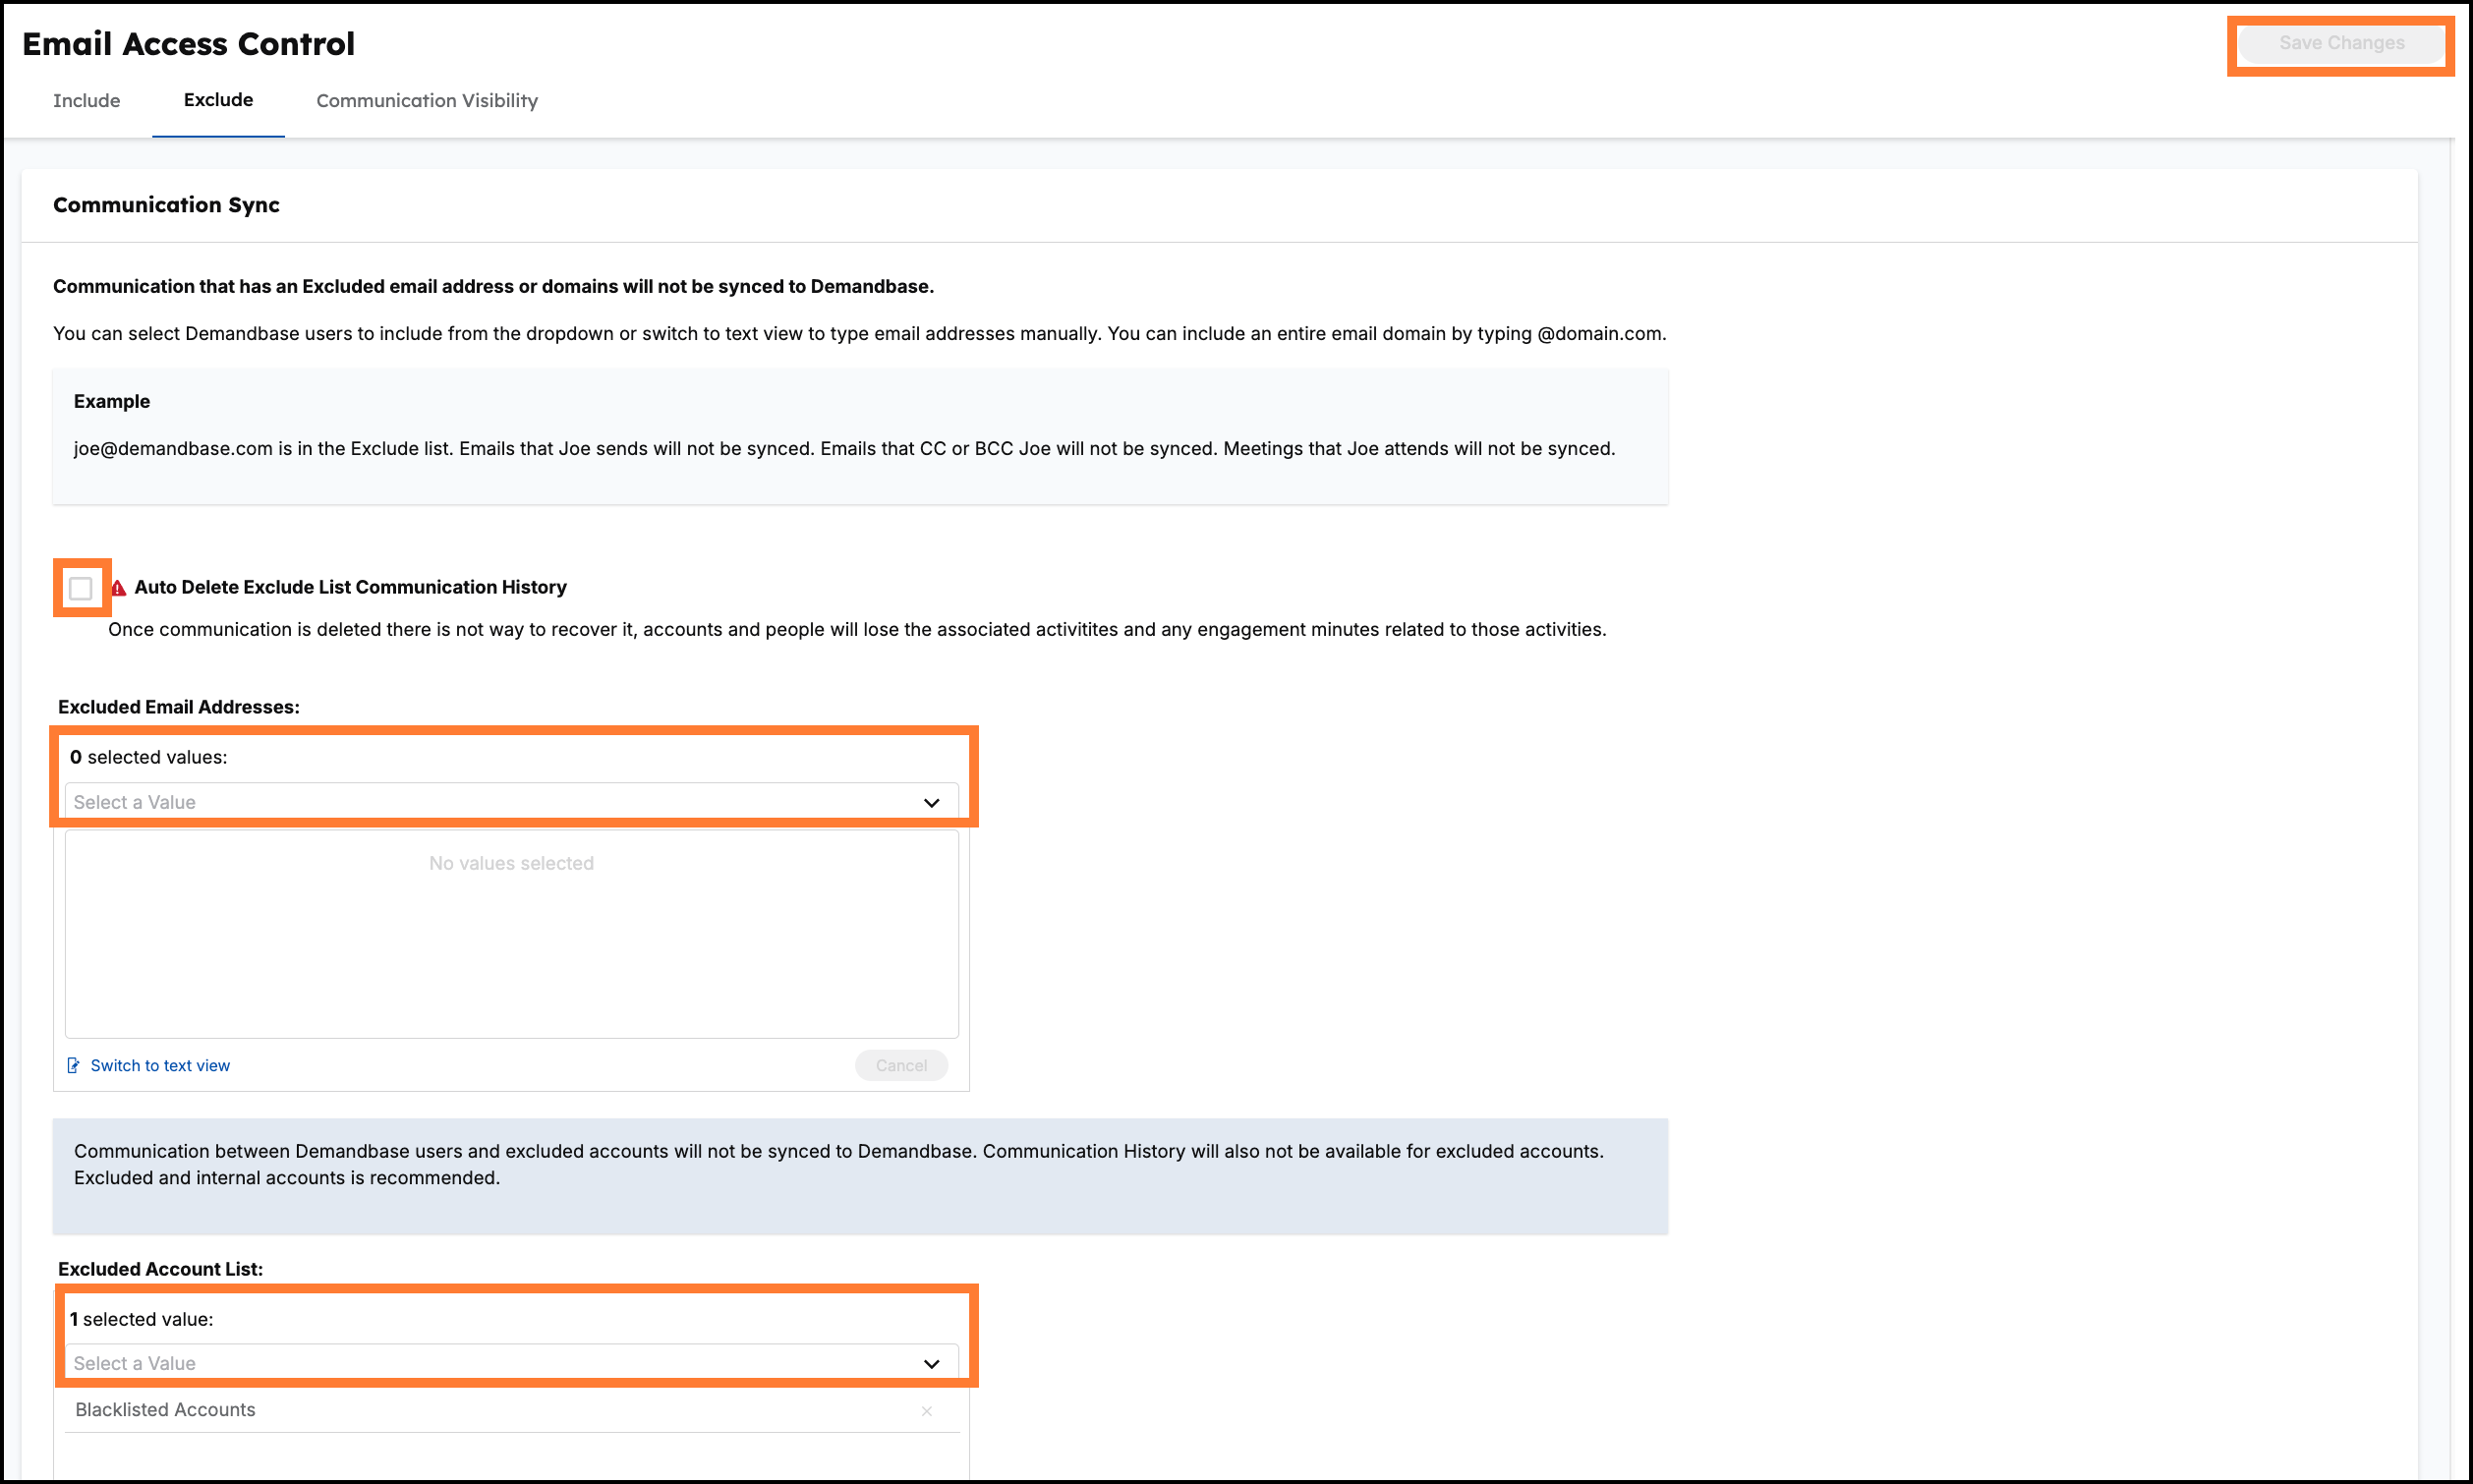Click the Blacklisted Accounts list entry
Image resolution: width=2473 pixels, height=1484 pixels.
tap(511, 1410)
